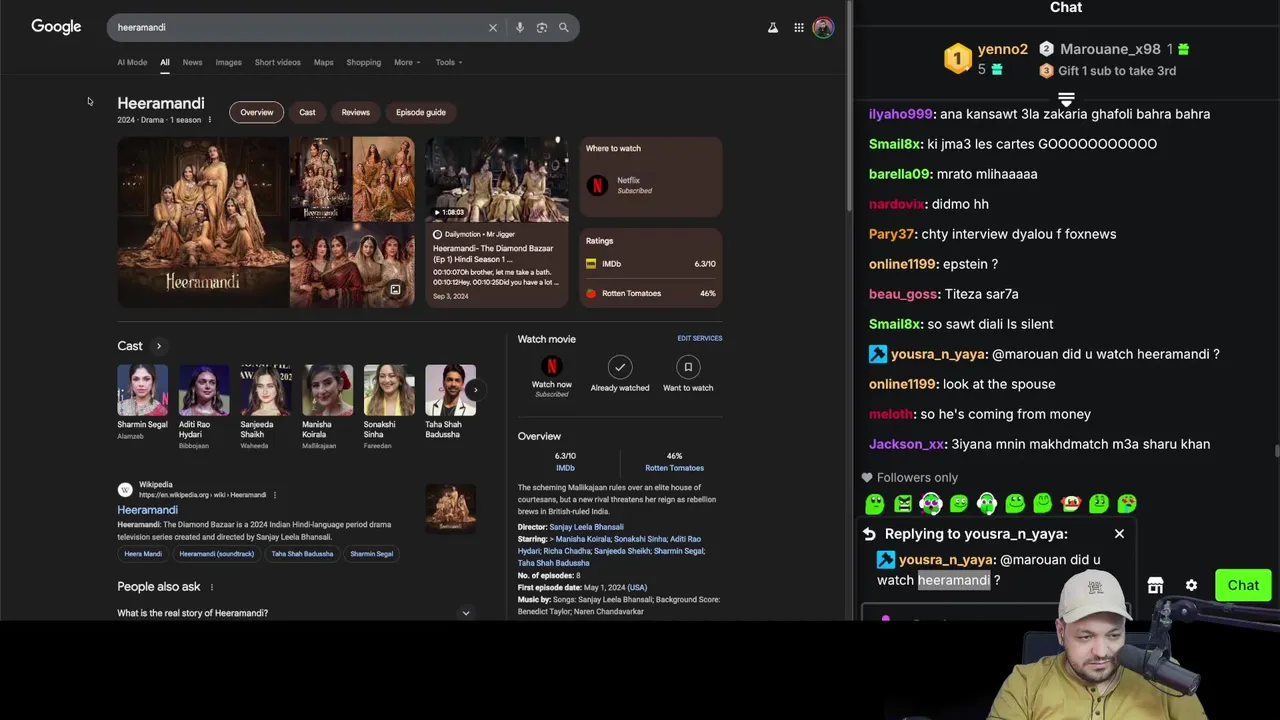The width and height of the screenshot is (1280, 720).
Task: Open the main Heeramandi poster image
Action: click(x=203, y=222)
